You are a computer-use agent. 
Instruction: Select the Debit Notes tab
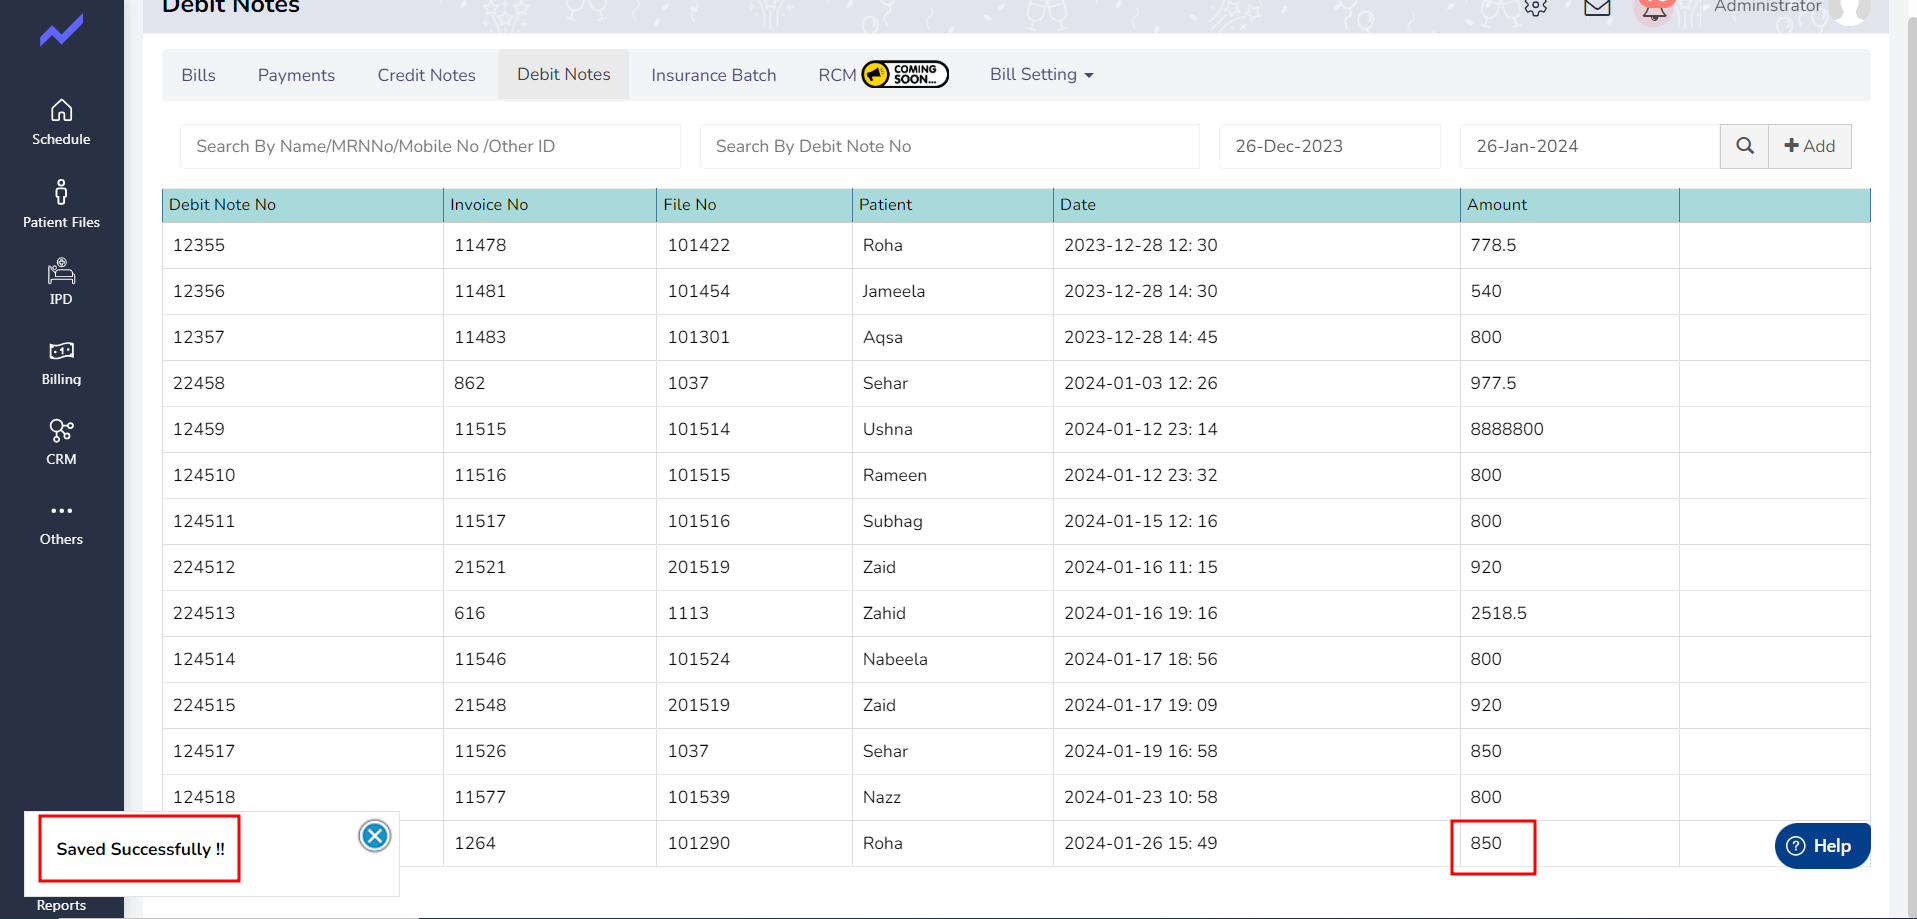click(564, 74)
